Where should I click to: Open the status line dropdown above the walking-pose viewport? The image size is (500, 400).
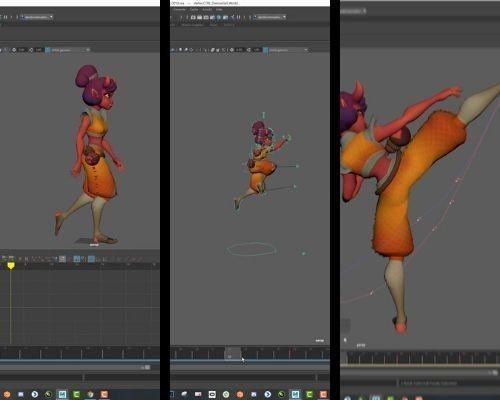[37, 17]
